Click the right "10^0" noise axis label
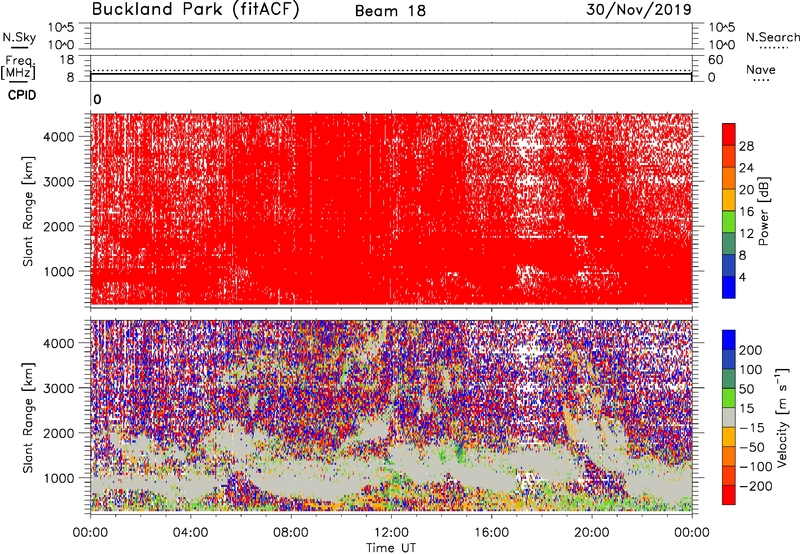The height and width of the screenshot is (554, 800). pyautogui.click(x=722, y=45)
